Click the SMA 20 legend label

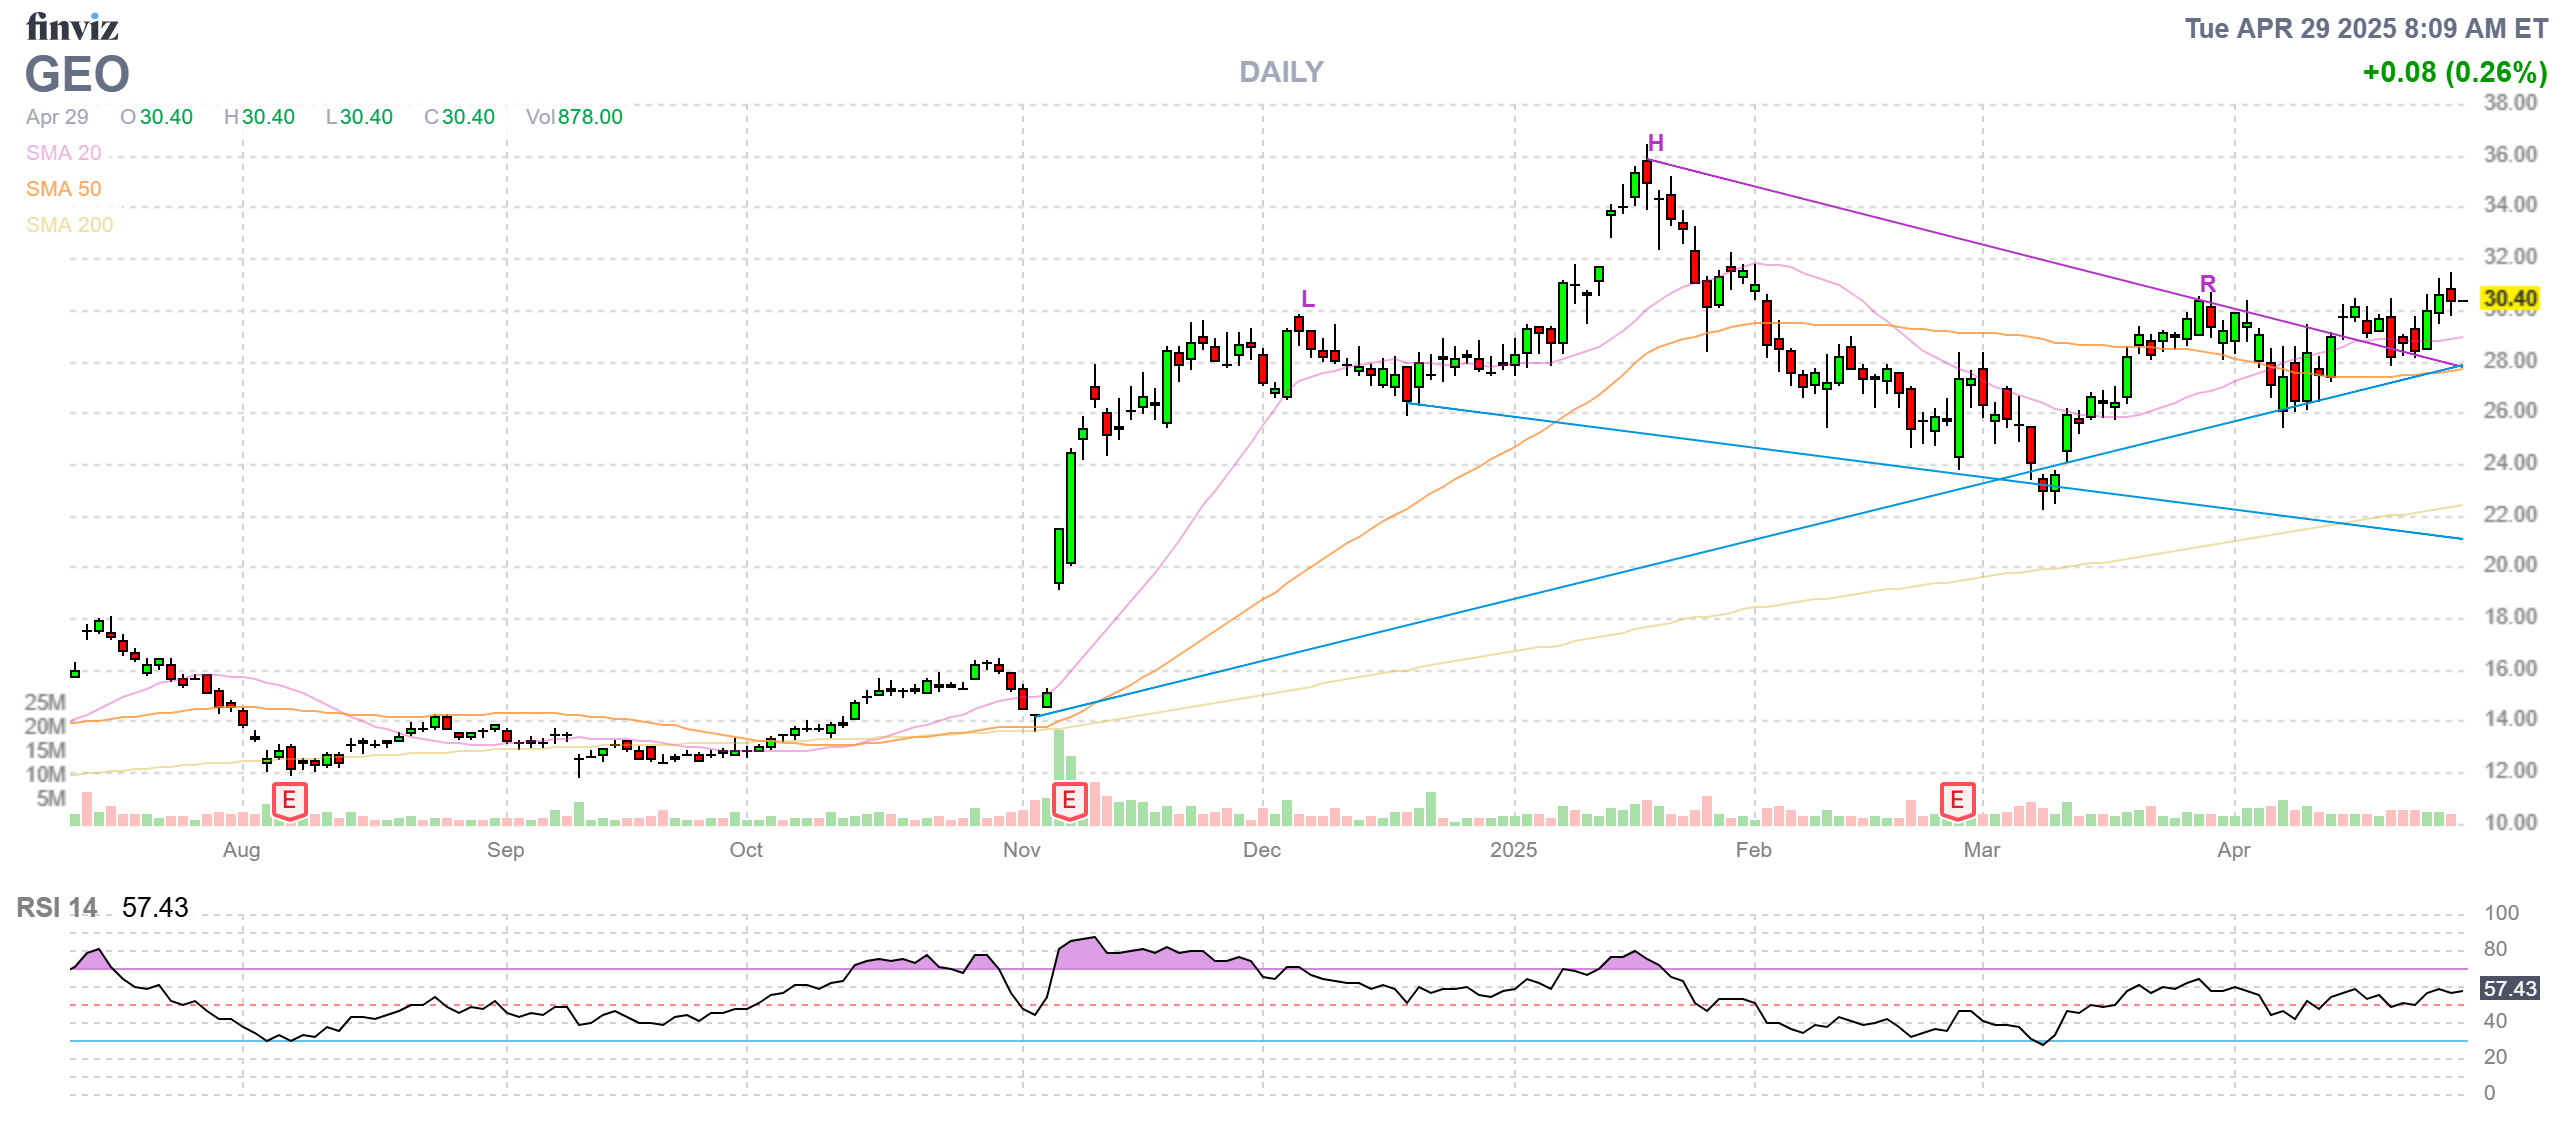coord(63,153)
